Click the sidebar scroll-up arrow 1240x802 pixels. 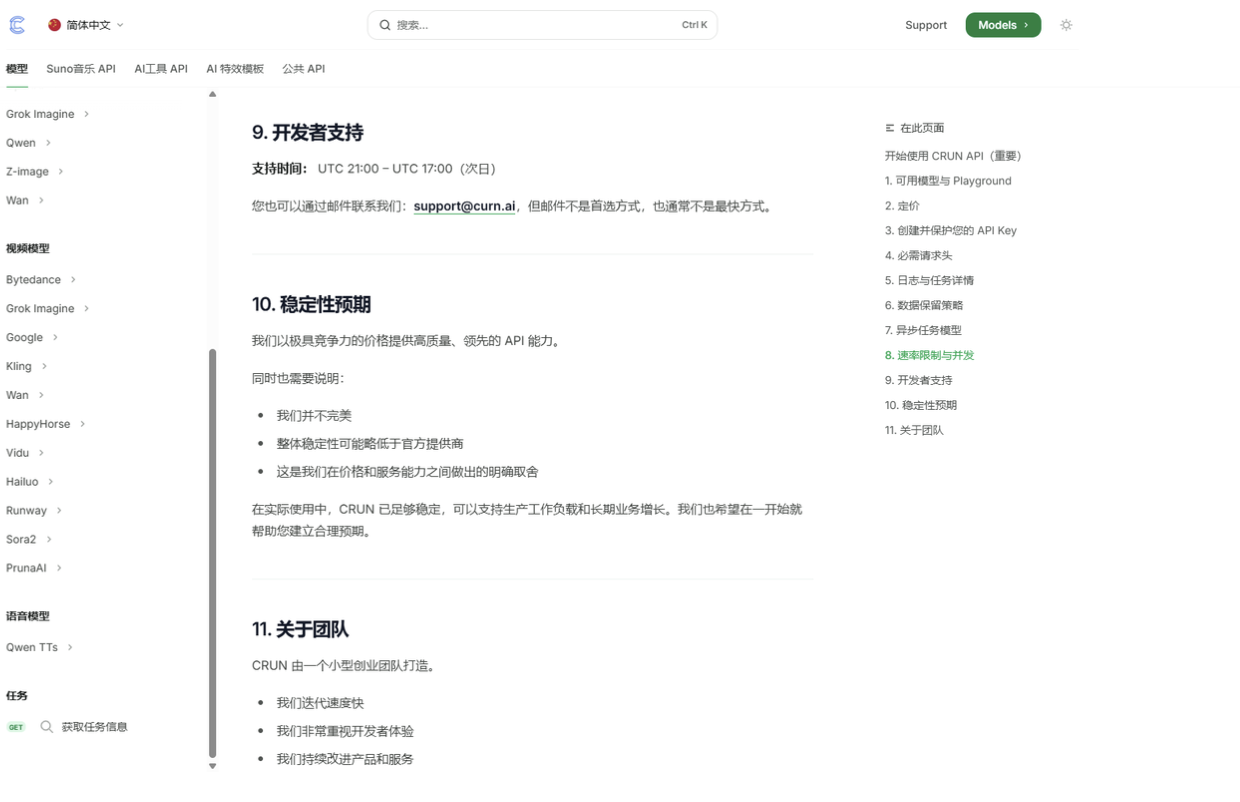pyautogui.click(x=212, y=94)
